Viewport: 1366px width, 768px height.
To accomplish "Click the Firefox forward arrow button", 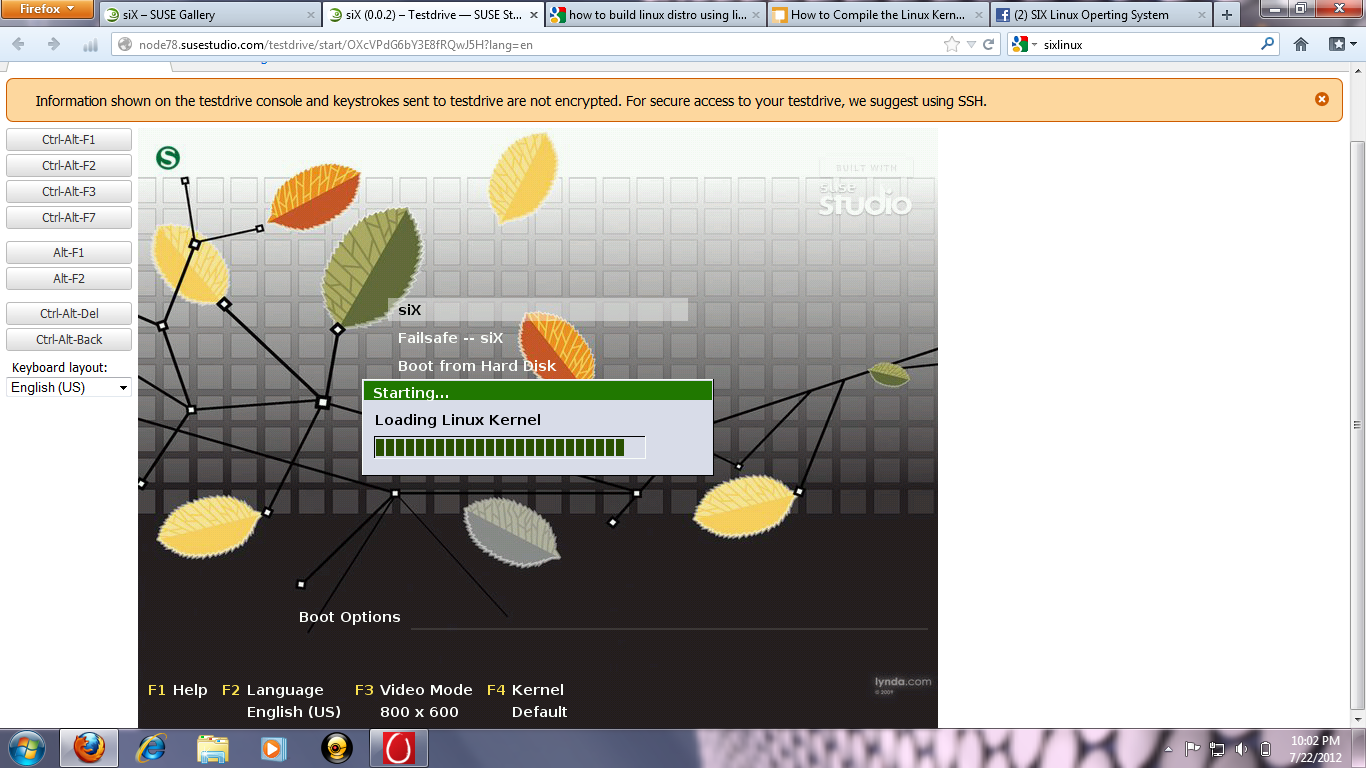I will (54, 45).
